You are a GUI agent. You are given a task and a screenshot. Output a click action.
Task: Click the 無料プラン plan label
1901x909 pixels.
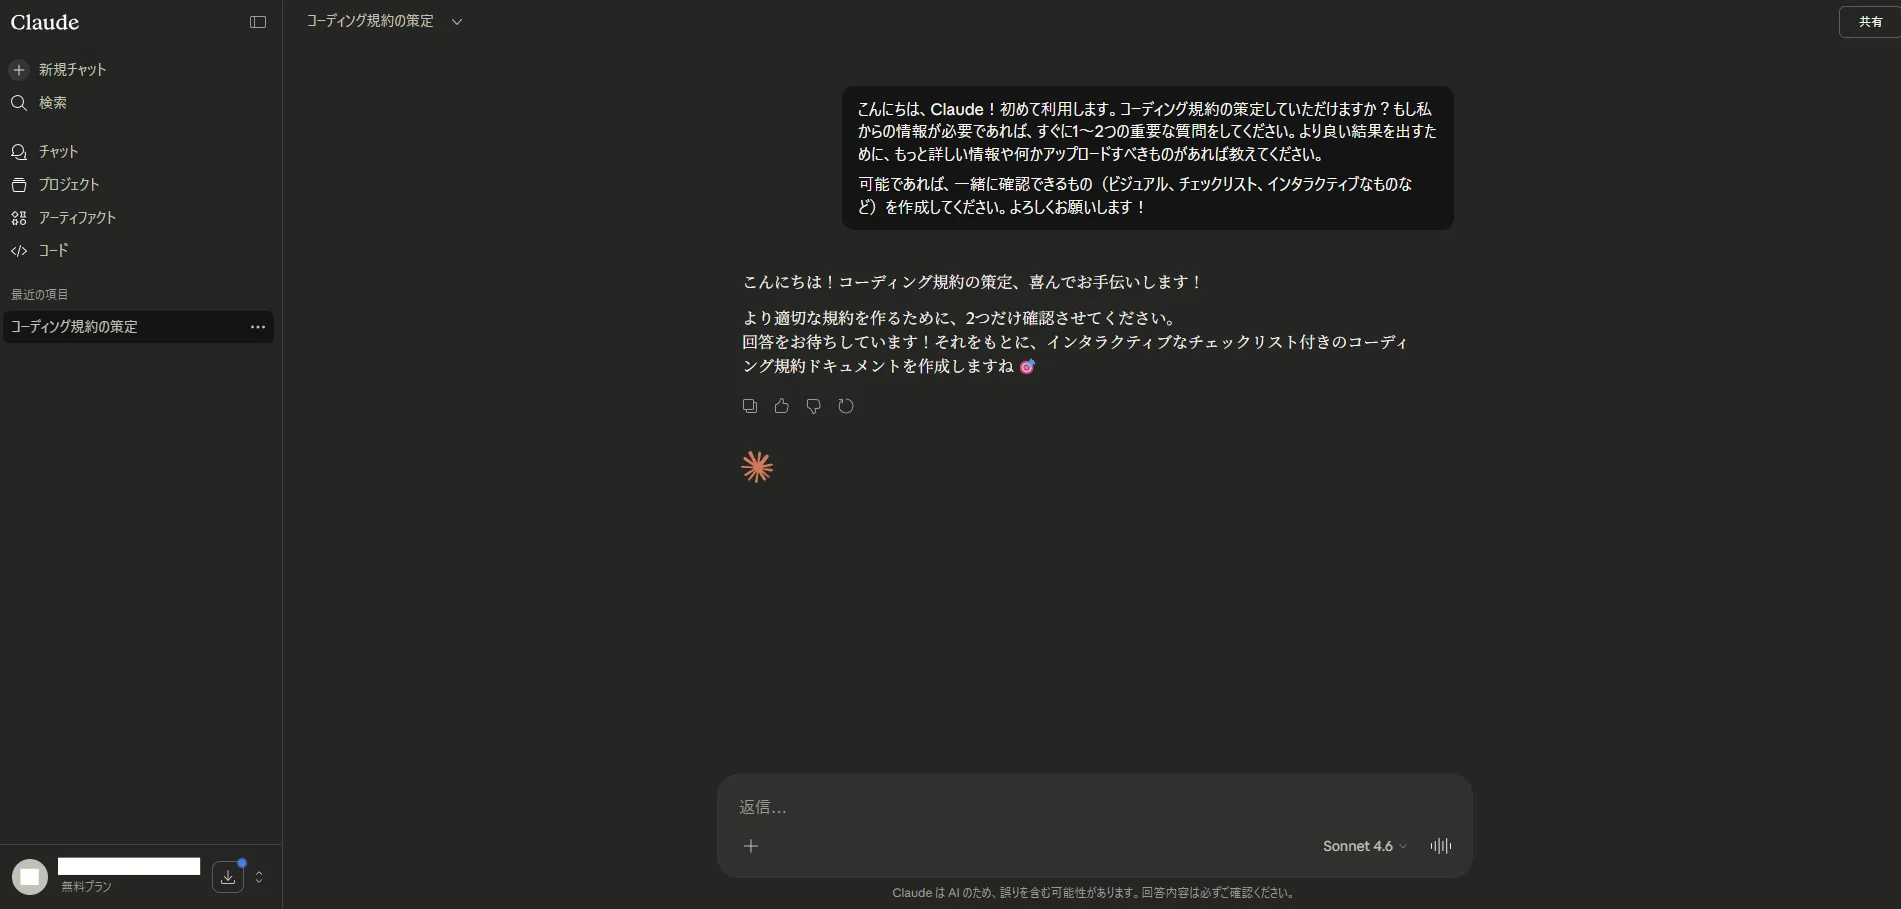(86, 887)
